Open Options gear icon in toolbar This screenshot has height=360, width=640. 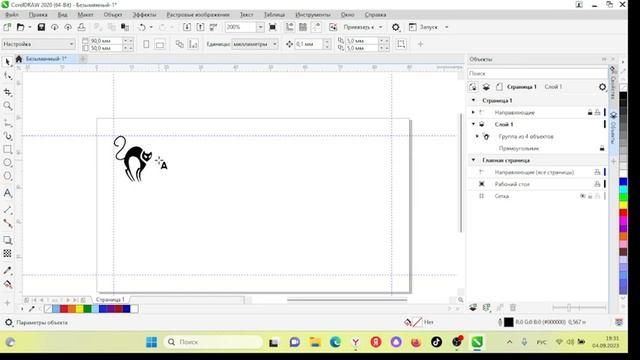pyautogui.click(x=396, y=27)
